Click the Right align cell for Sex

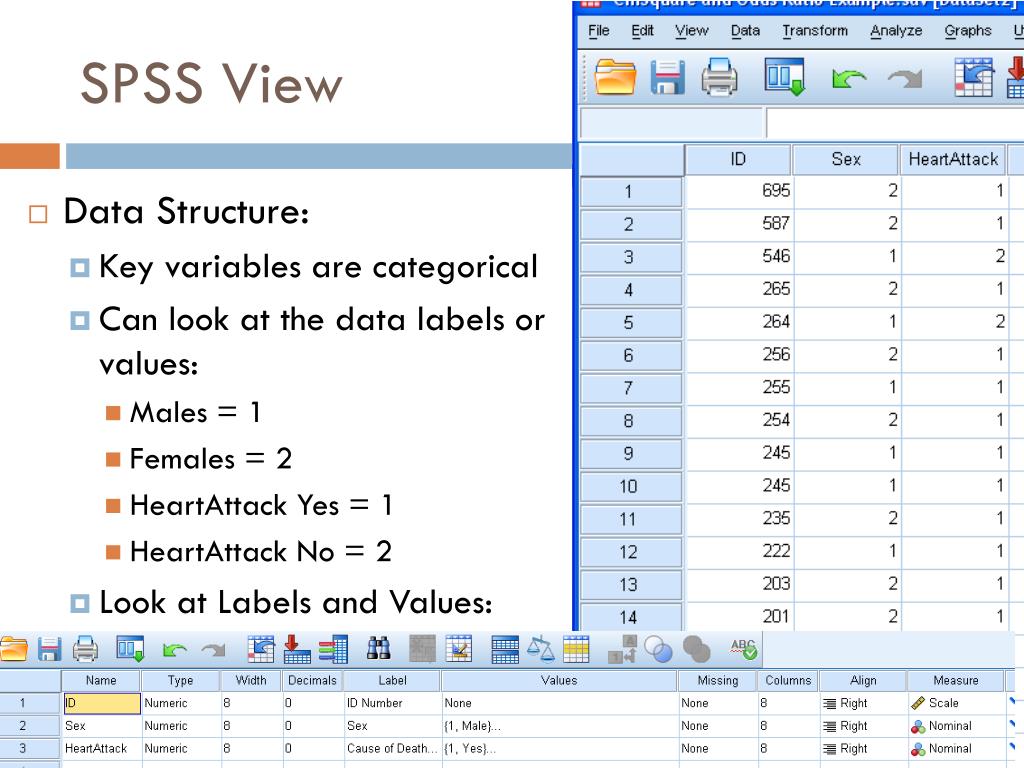pos(863,726)
